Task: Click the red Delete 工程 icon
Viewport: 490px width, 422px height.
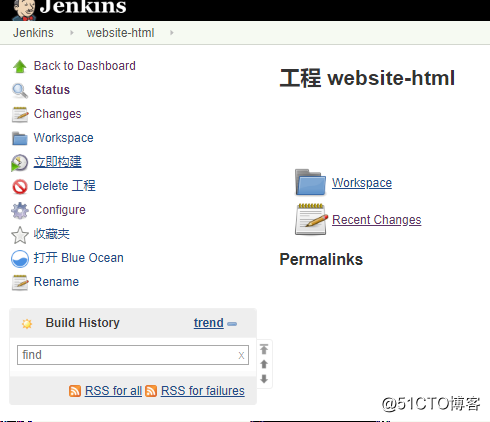Action: (20, 187)
